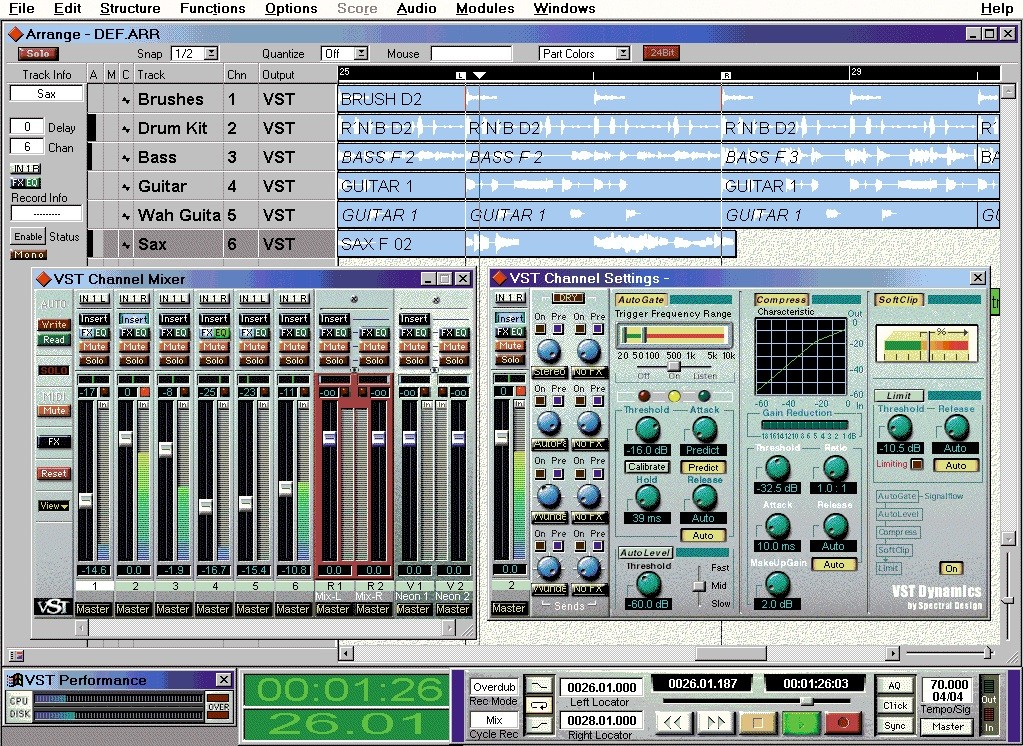Click the Rewind transport button
Image resolution: width=1023 pixels, height=746 pixels.
(x=673, y=722)
